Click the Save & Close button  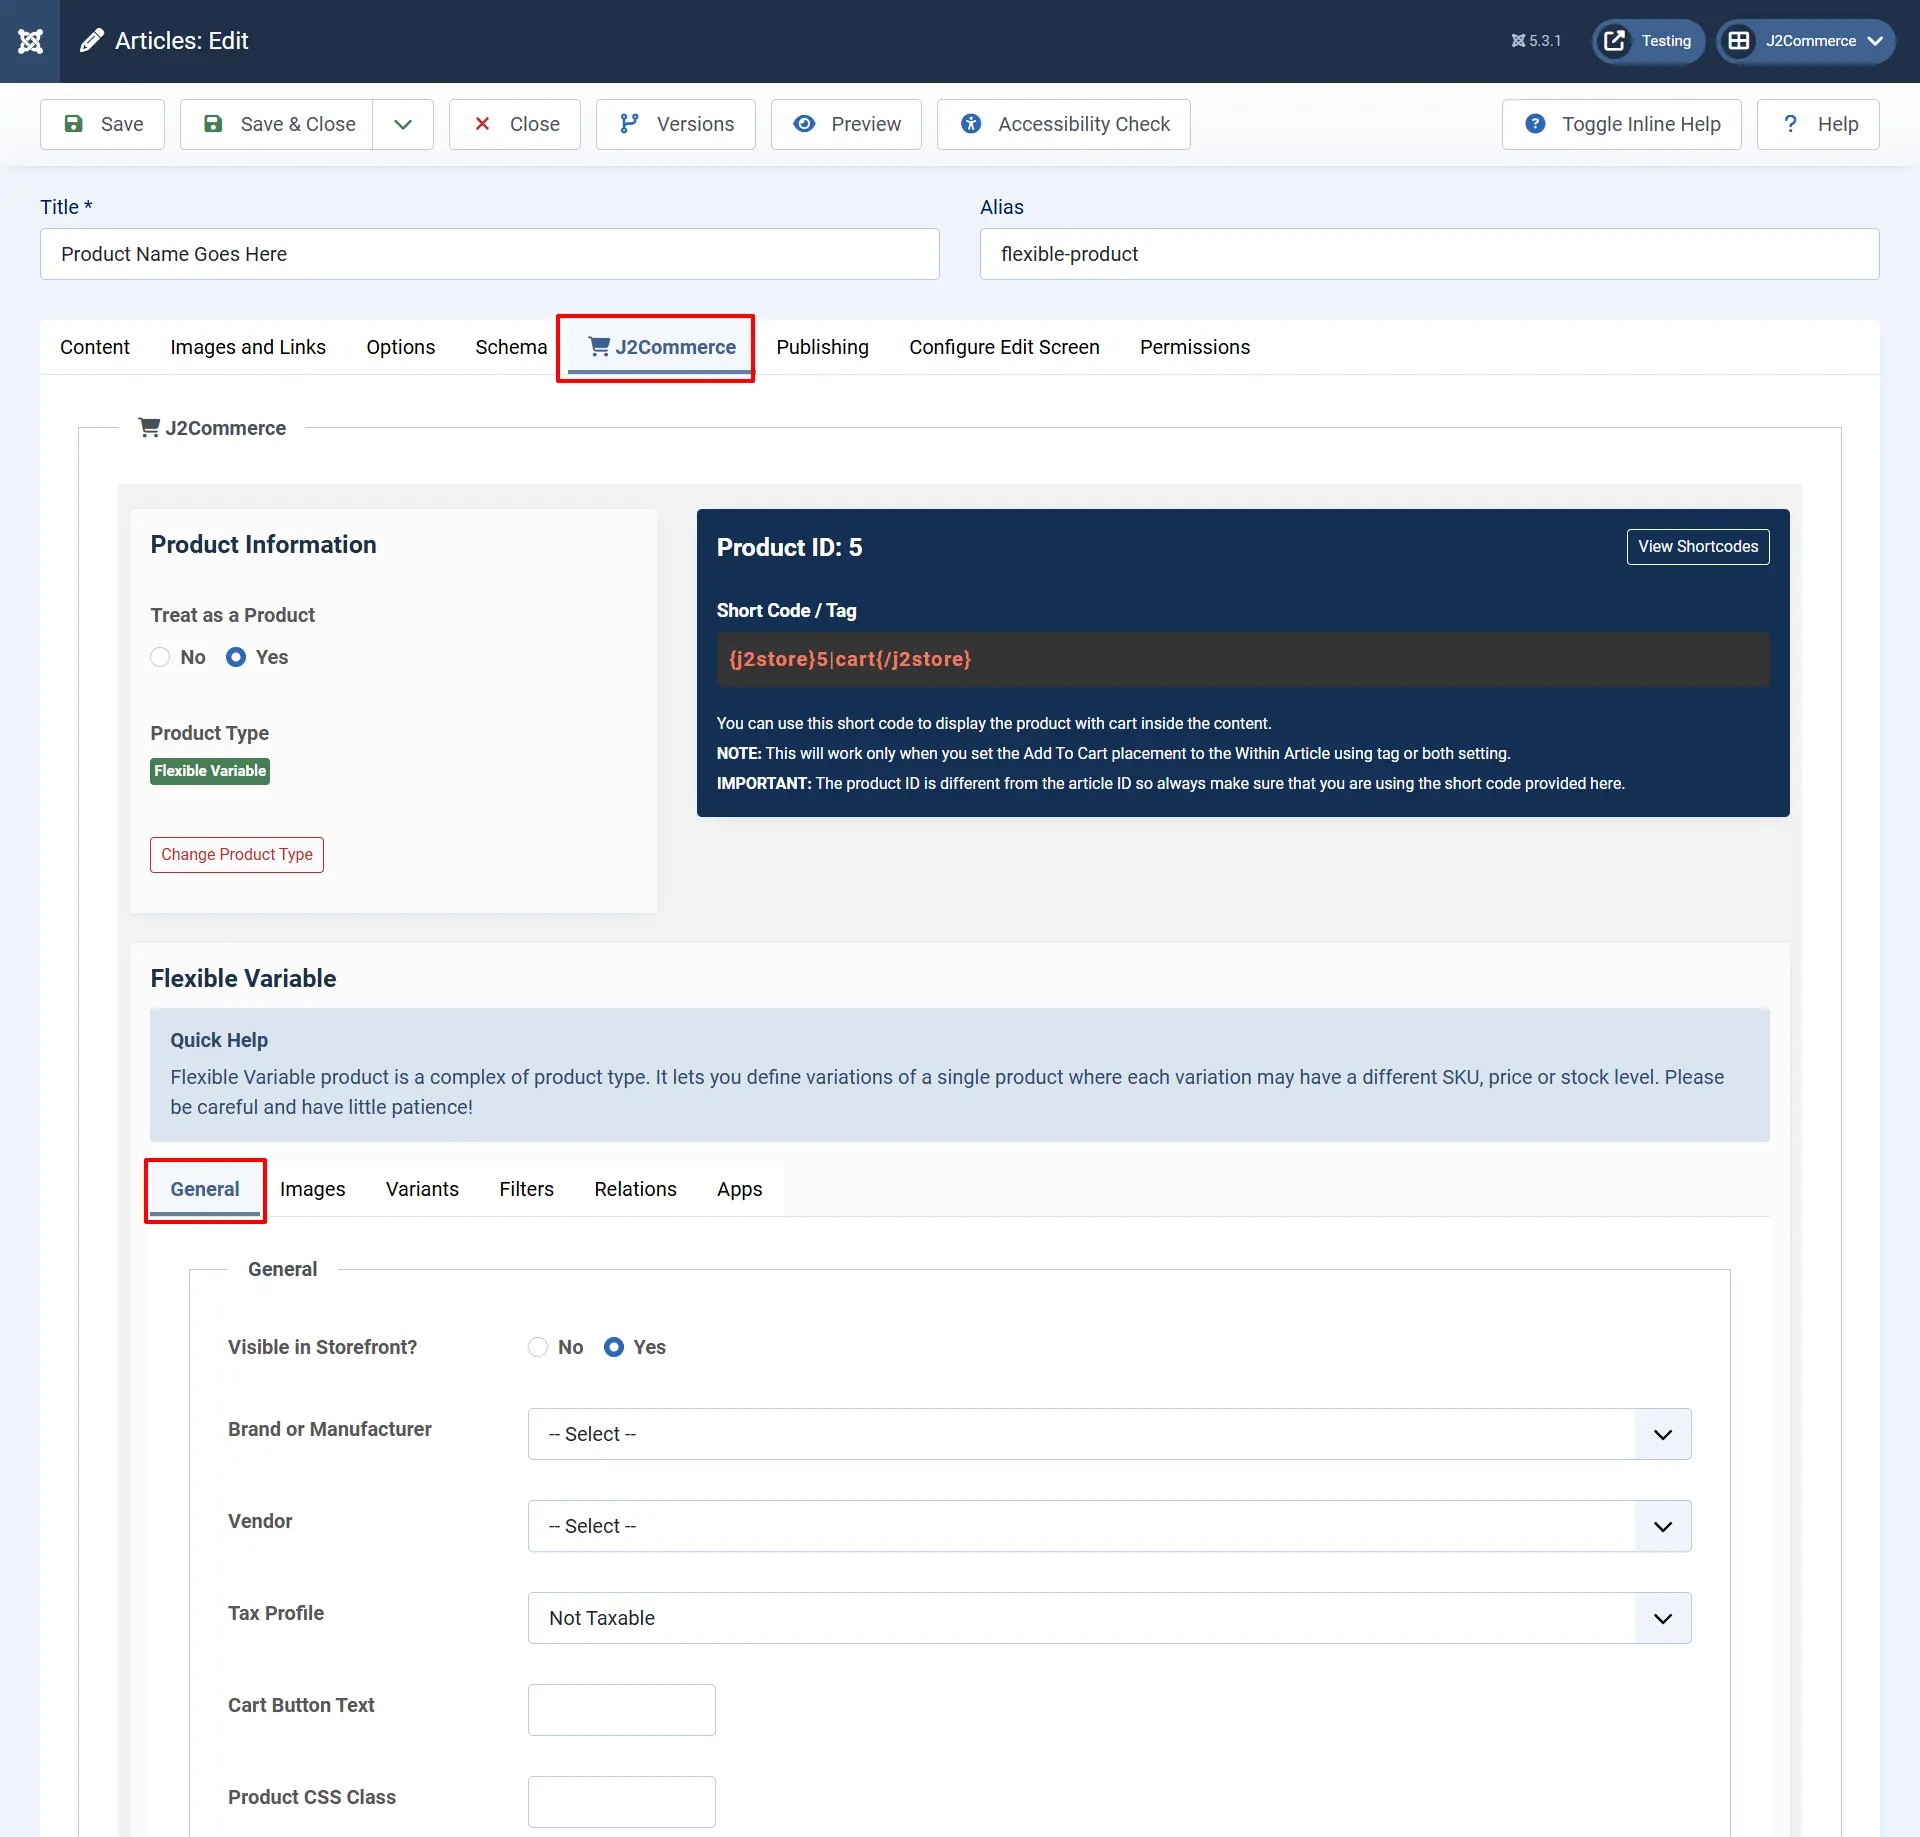pos(276,124)
